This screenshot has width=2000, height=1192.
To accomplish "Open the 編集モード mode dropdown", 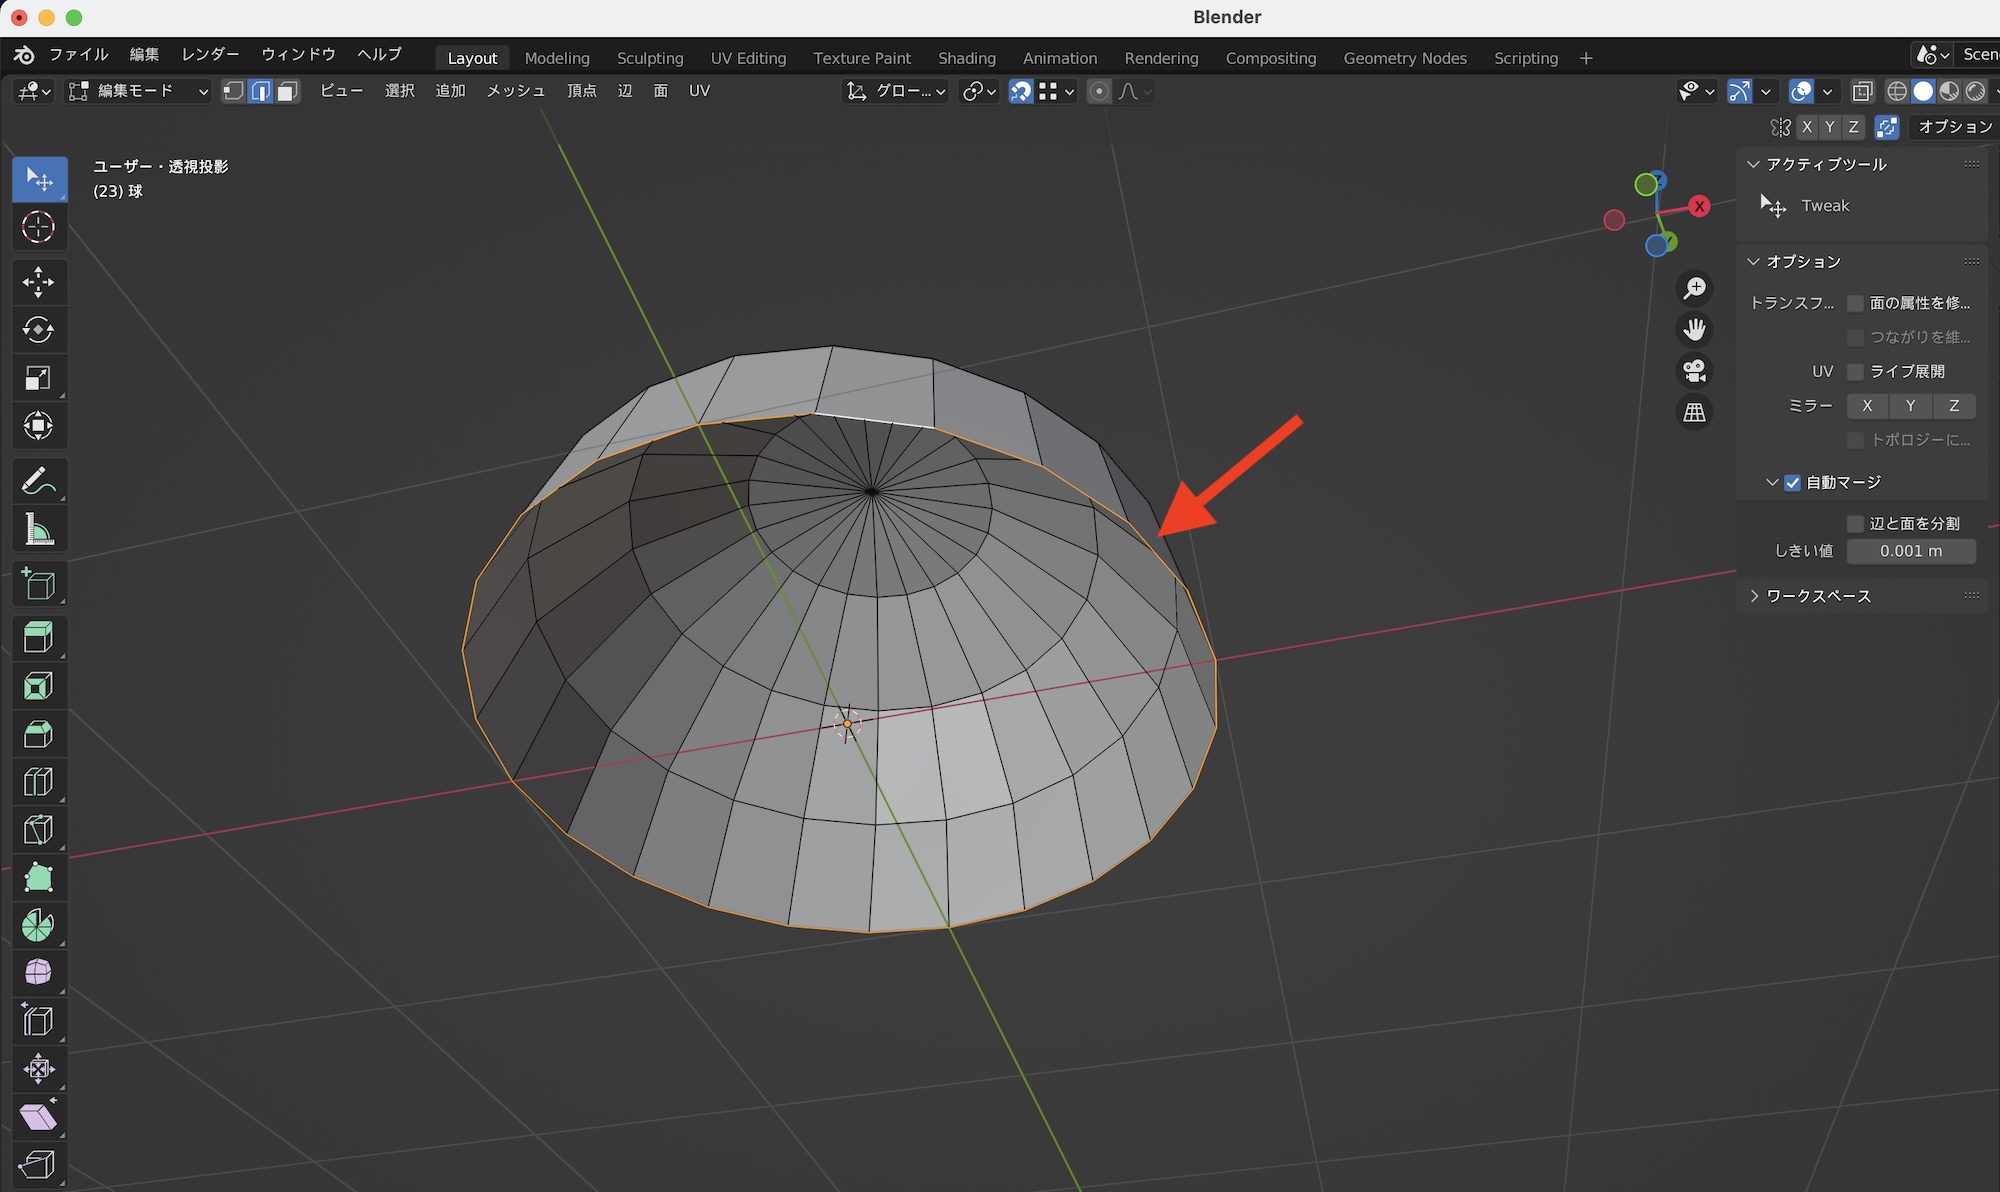I will click(x=138, y=91).
